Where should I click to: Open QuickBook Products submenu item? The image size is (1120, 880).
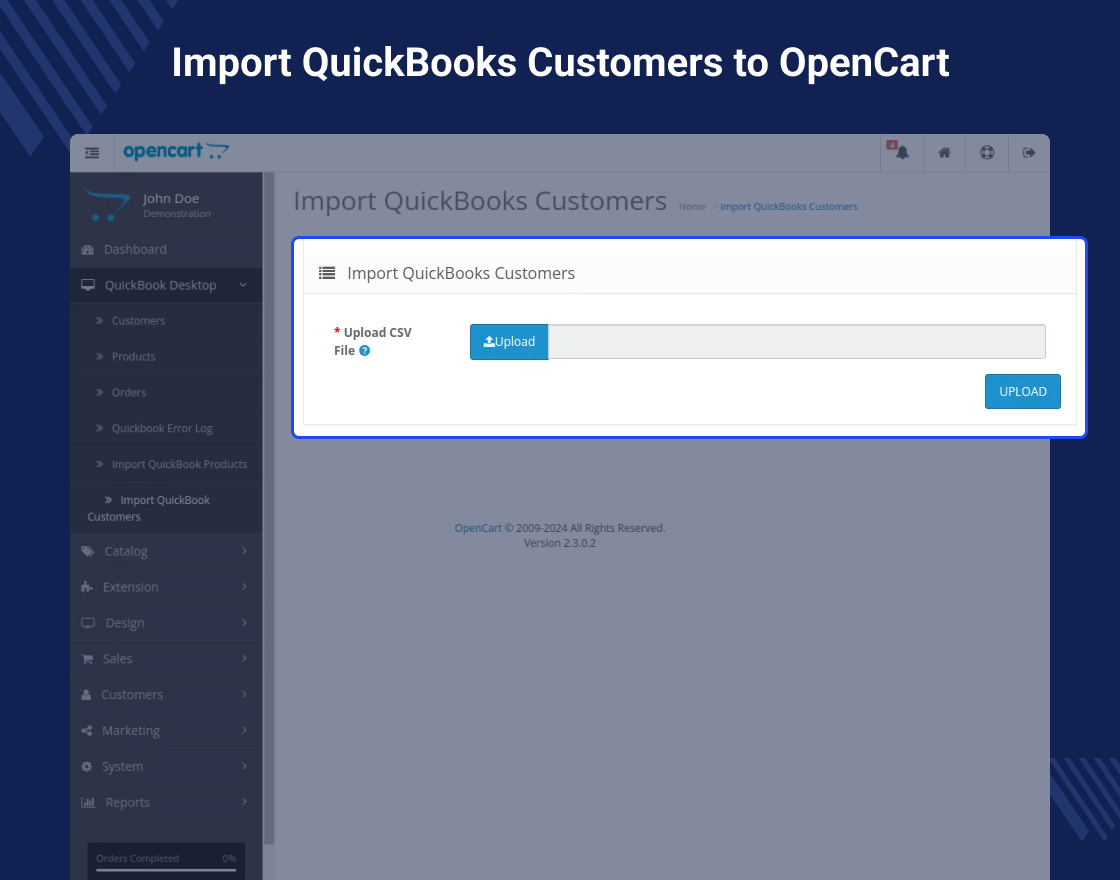coord(166,356)
